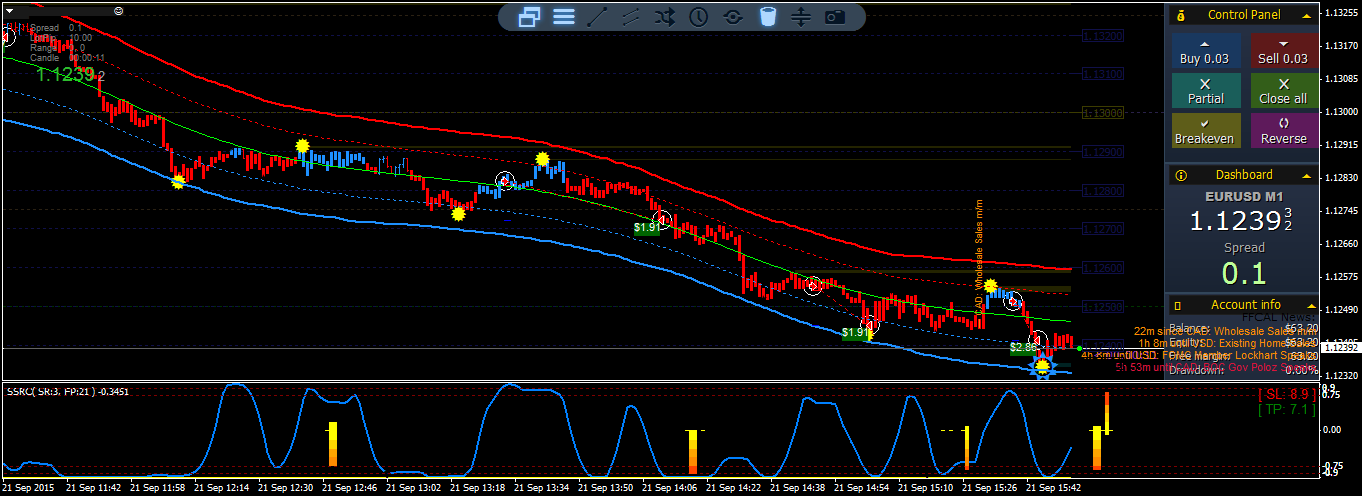
Task: Click the circled trade marker above first $1.91
Action: [x=662, y=219]
